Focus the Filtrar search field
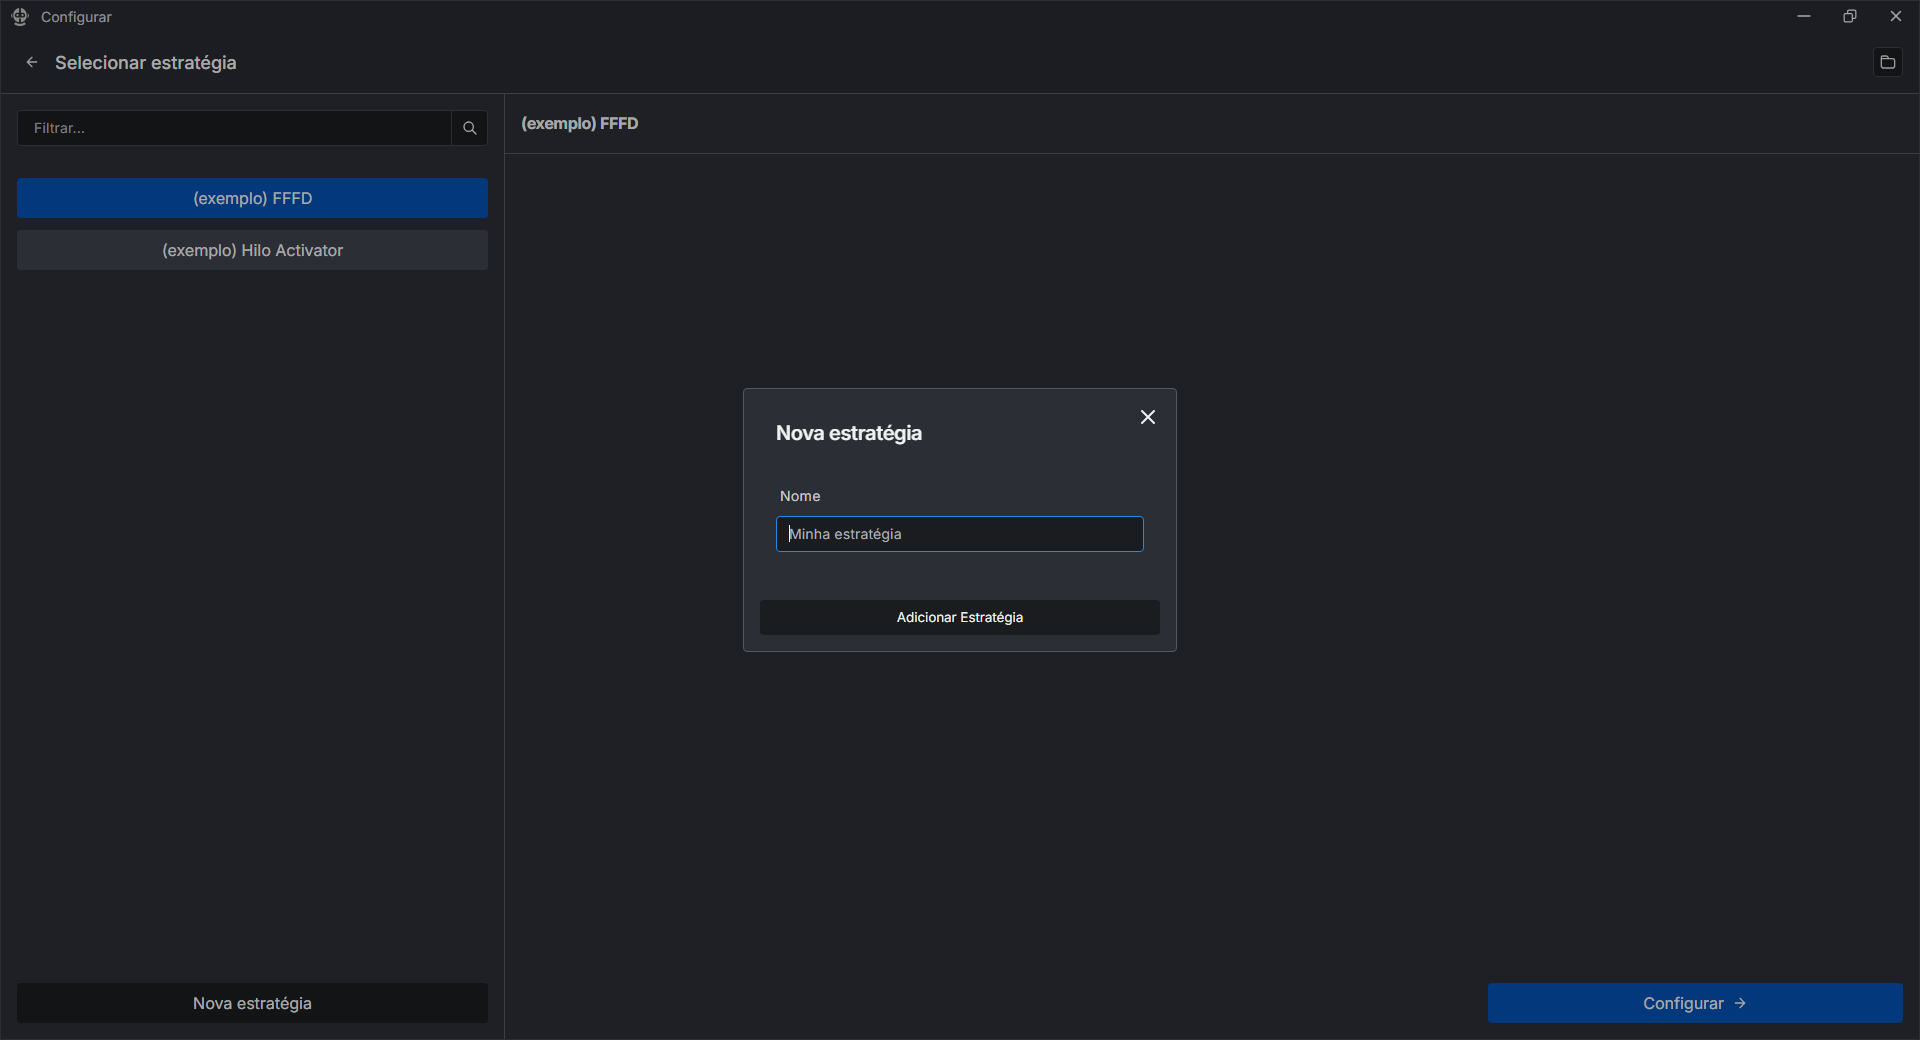The width and height of the screenshot is (1920, 1040). (x=235, y=128)
